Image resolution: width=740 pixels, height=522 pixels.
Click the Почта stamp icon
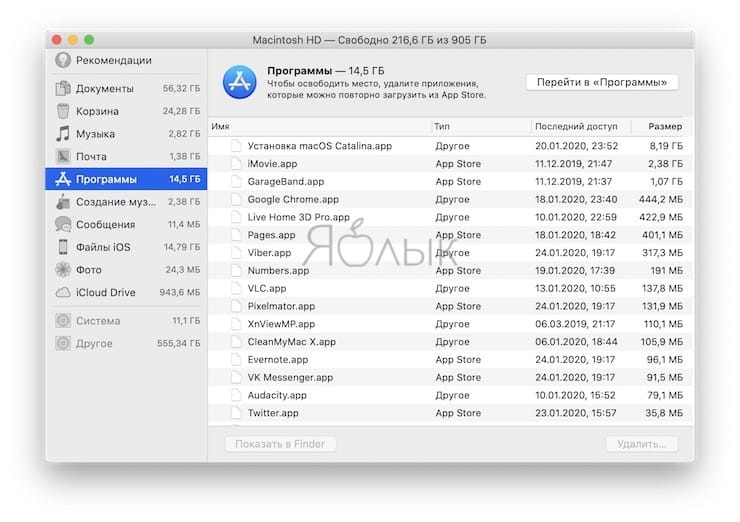(63, 156)
